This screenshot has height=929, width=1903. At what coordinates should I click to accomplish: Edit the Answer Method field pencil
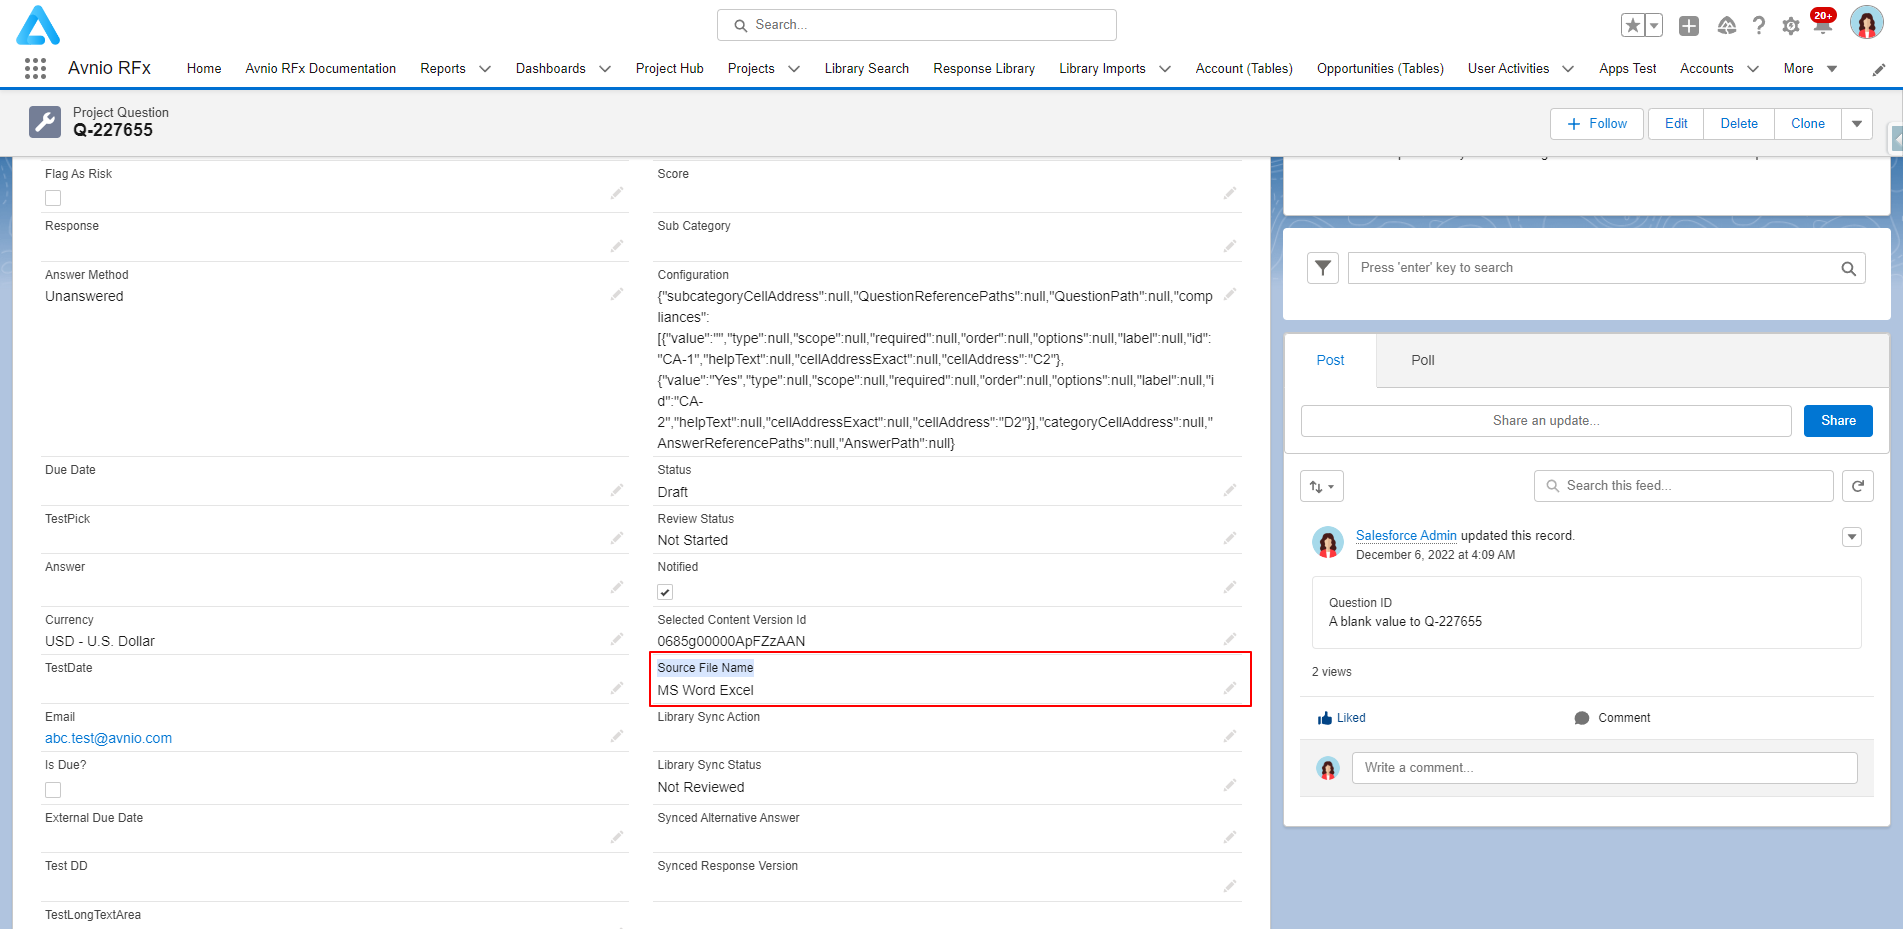(617, 294)
